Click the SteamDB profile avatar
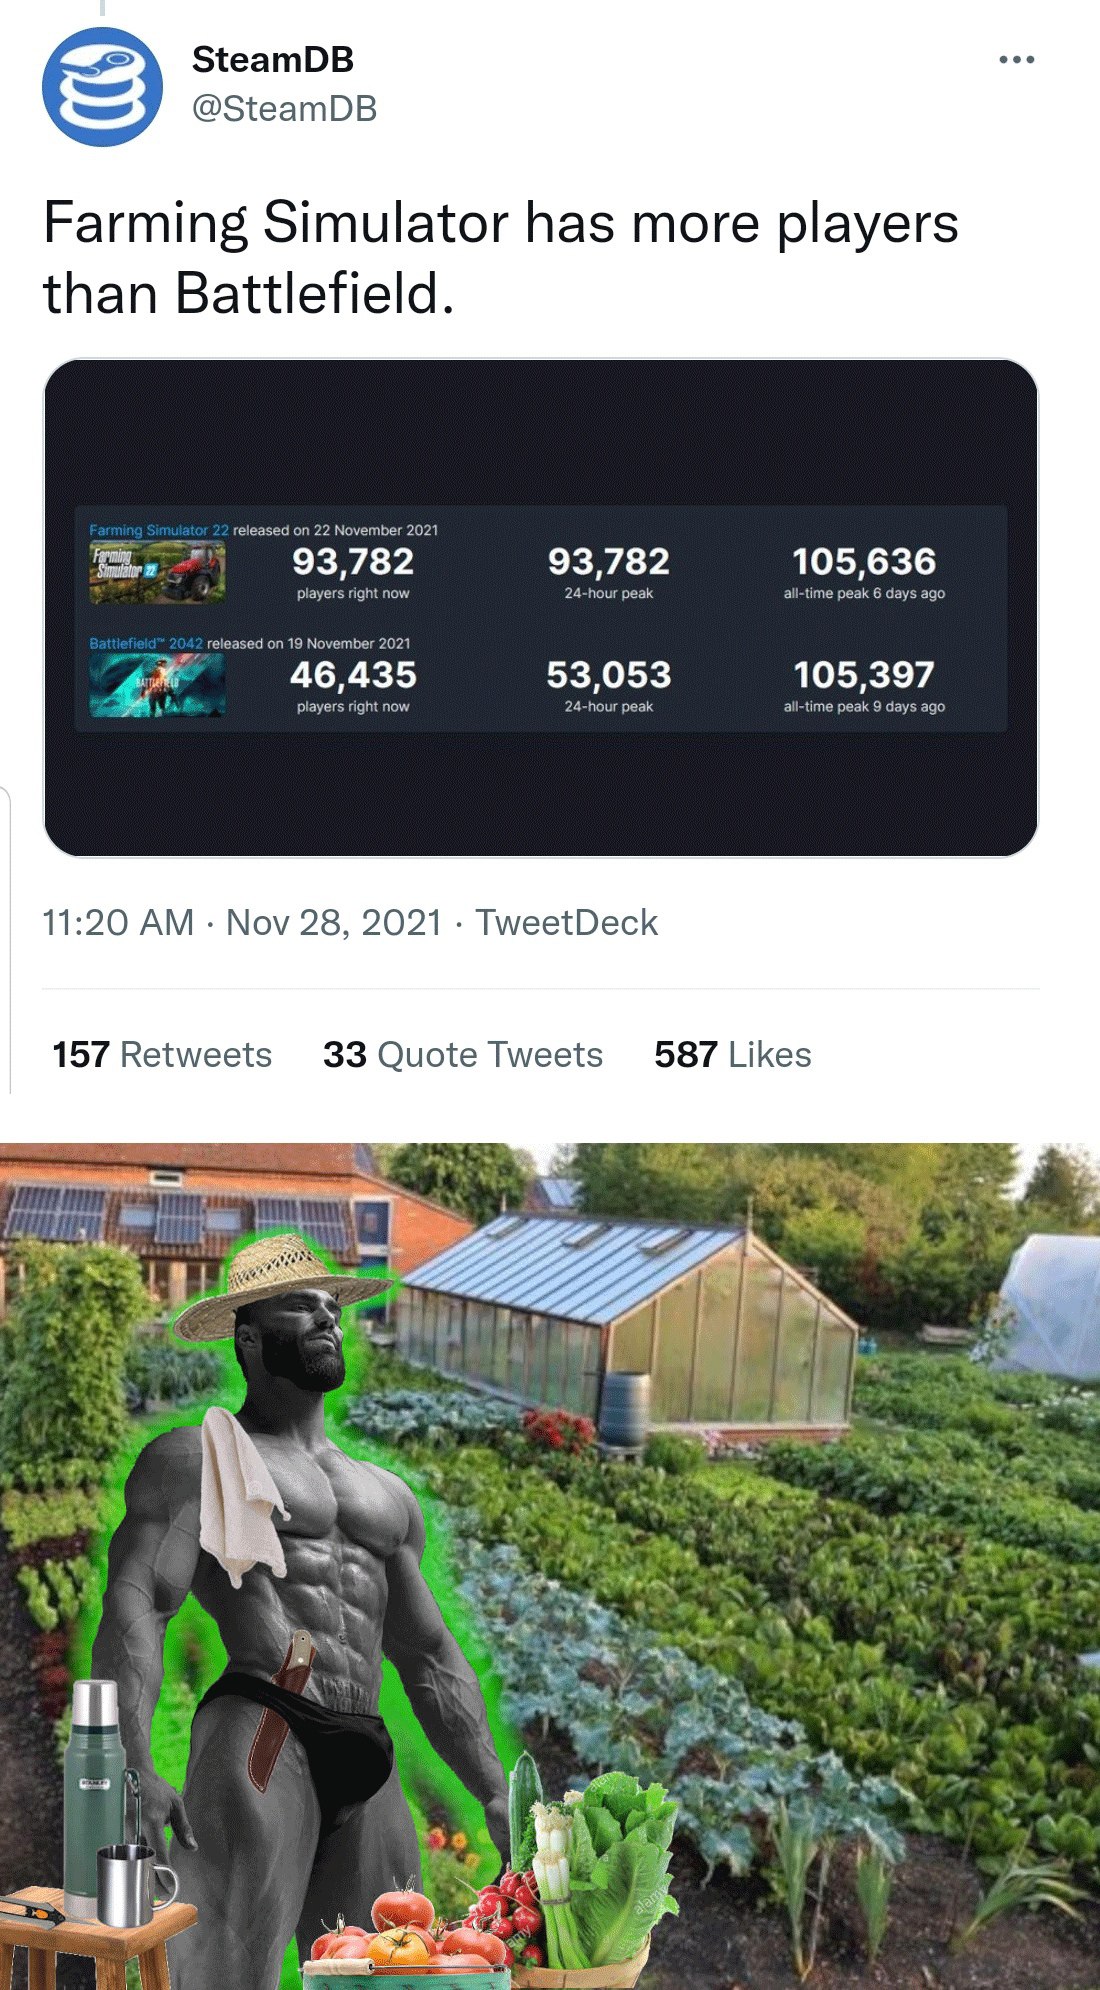 (102, 87)
